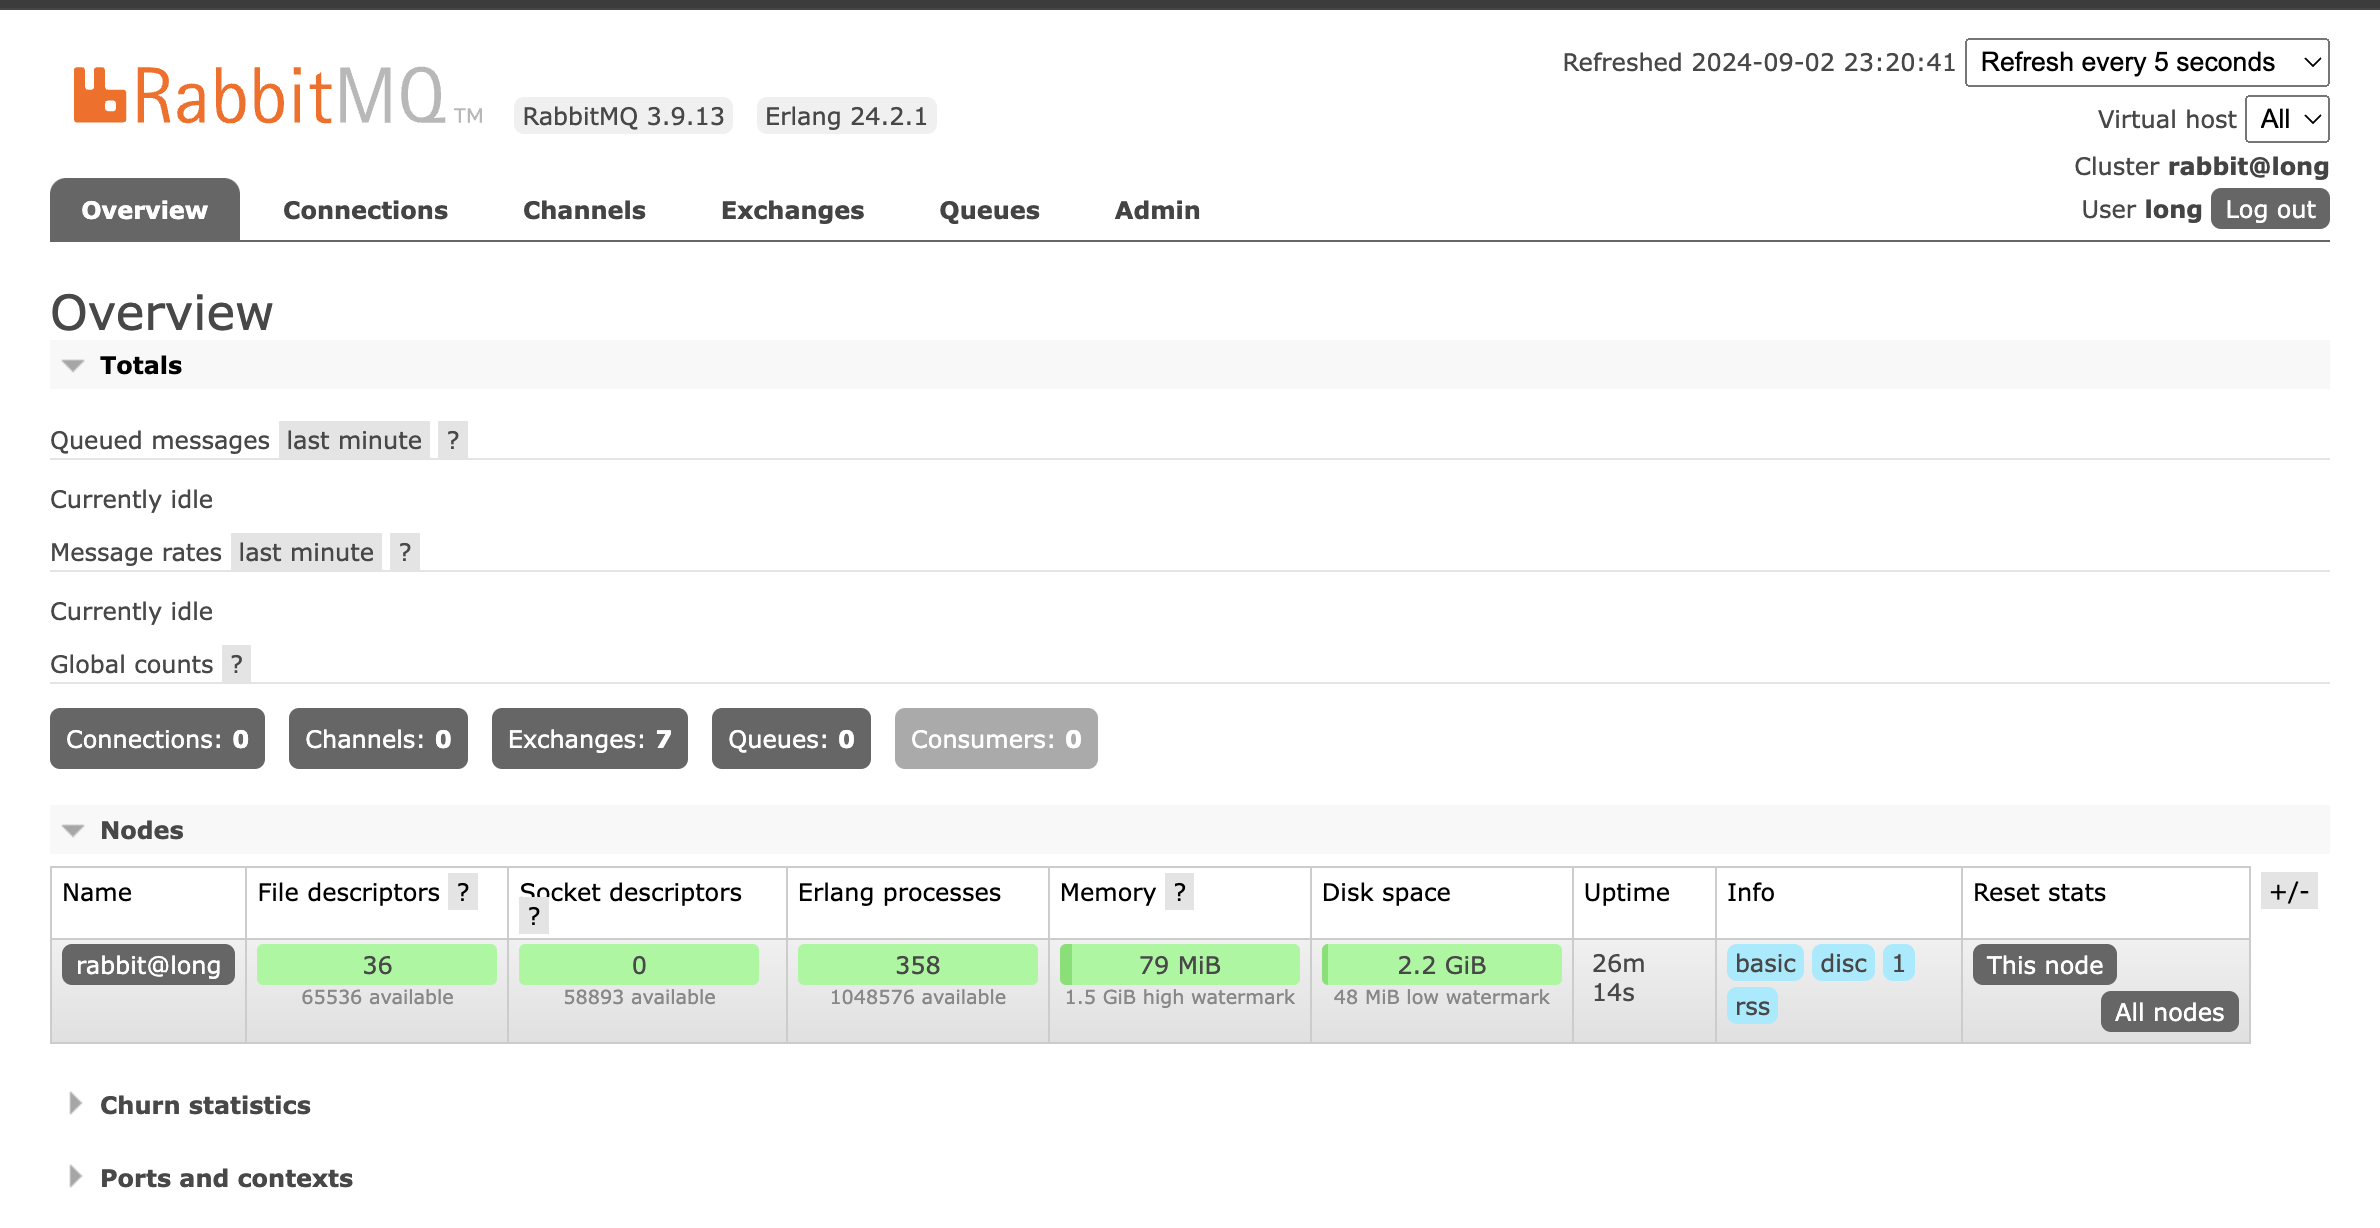Click the Log out button
The width and height of the screenshot is (2380, 1228).
click(2269, 209)
